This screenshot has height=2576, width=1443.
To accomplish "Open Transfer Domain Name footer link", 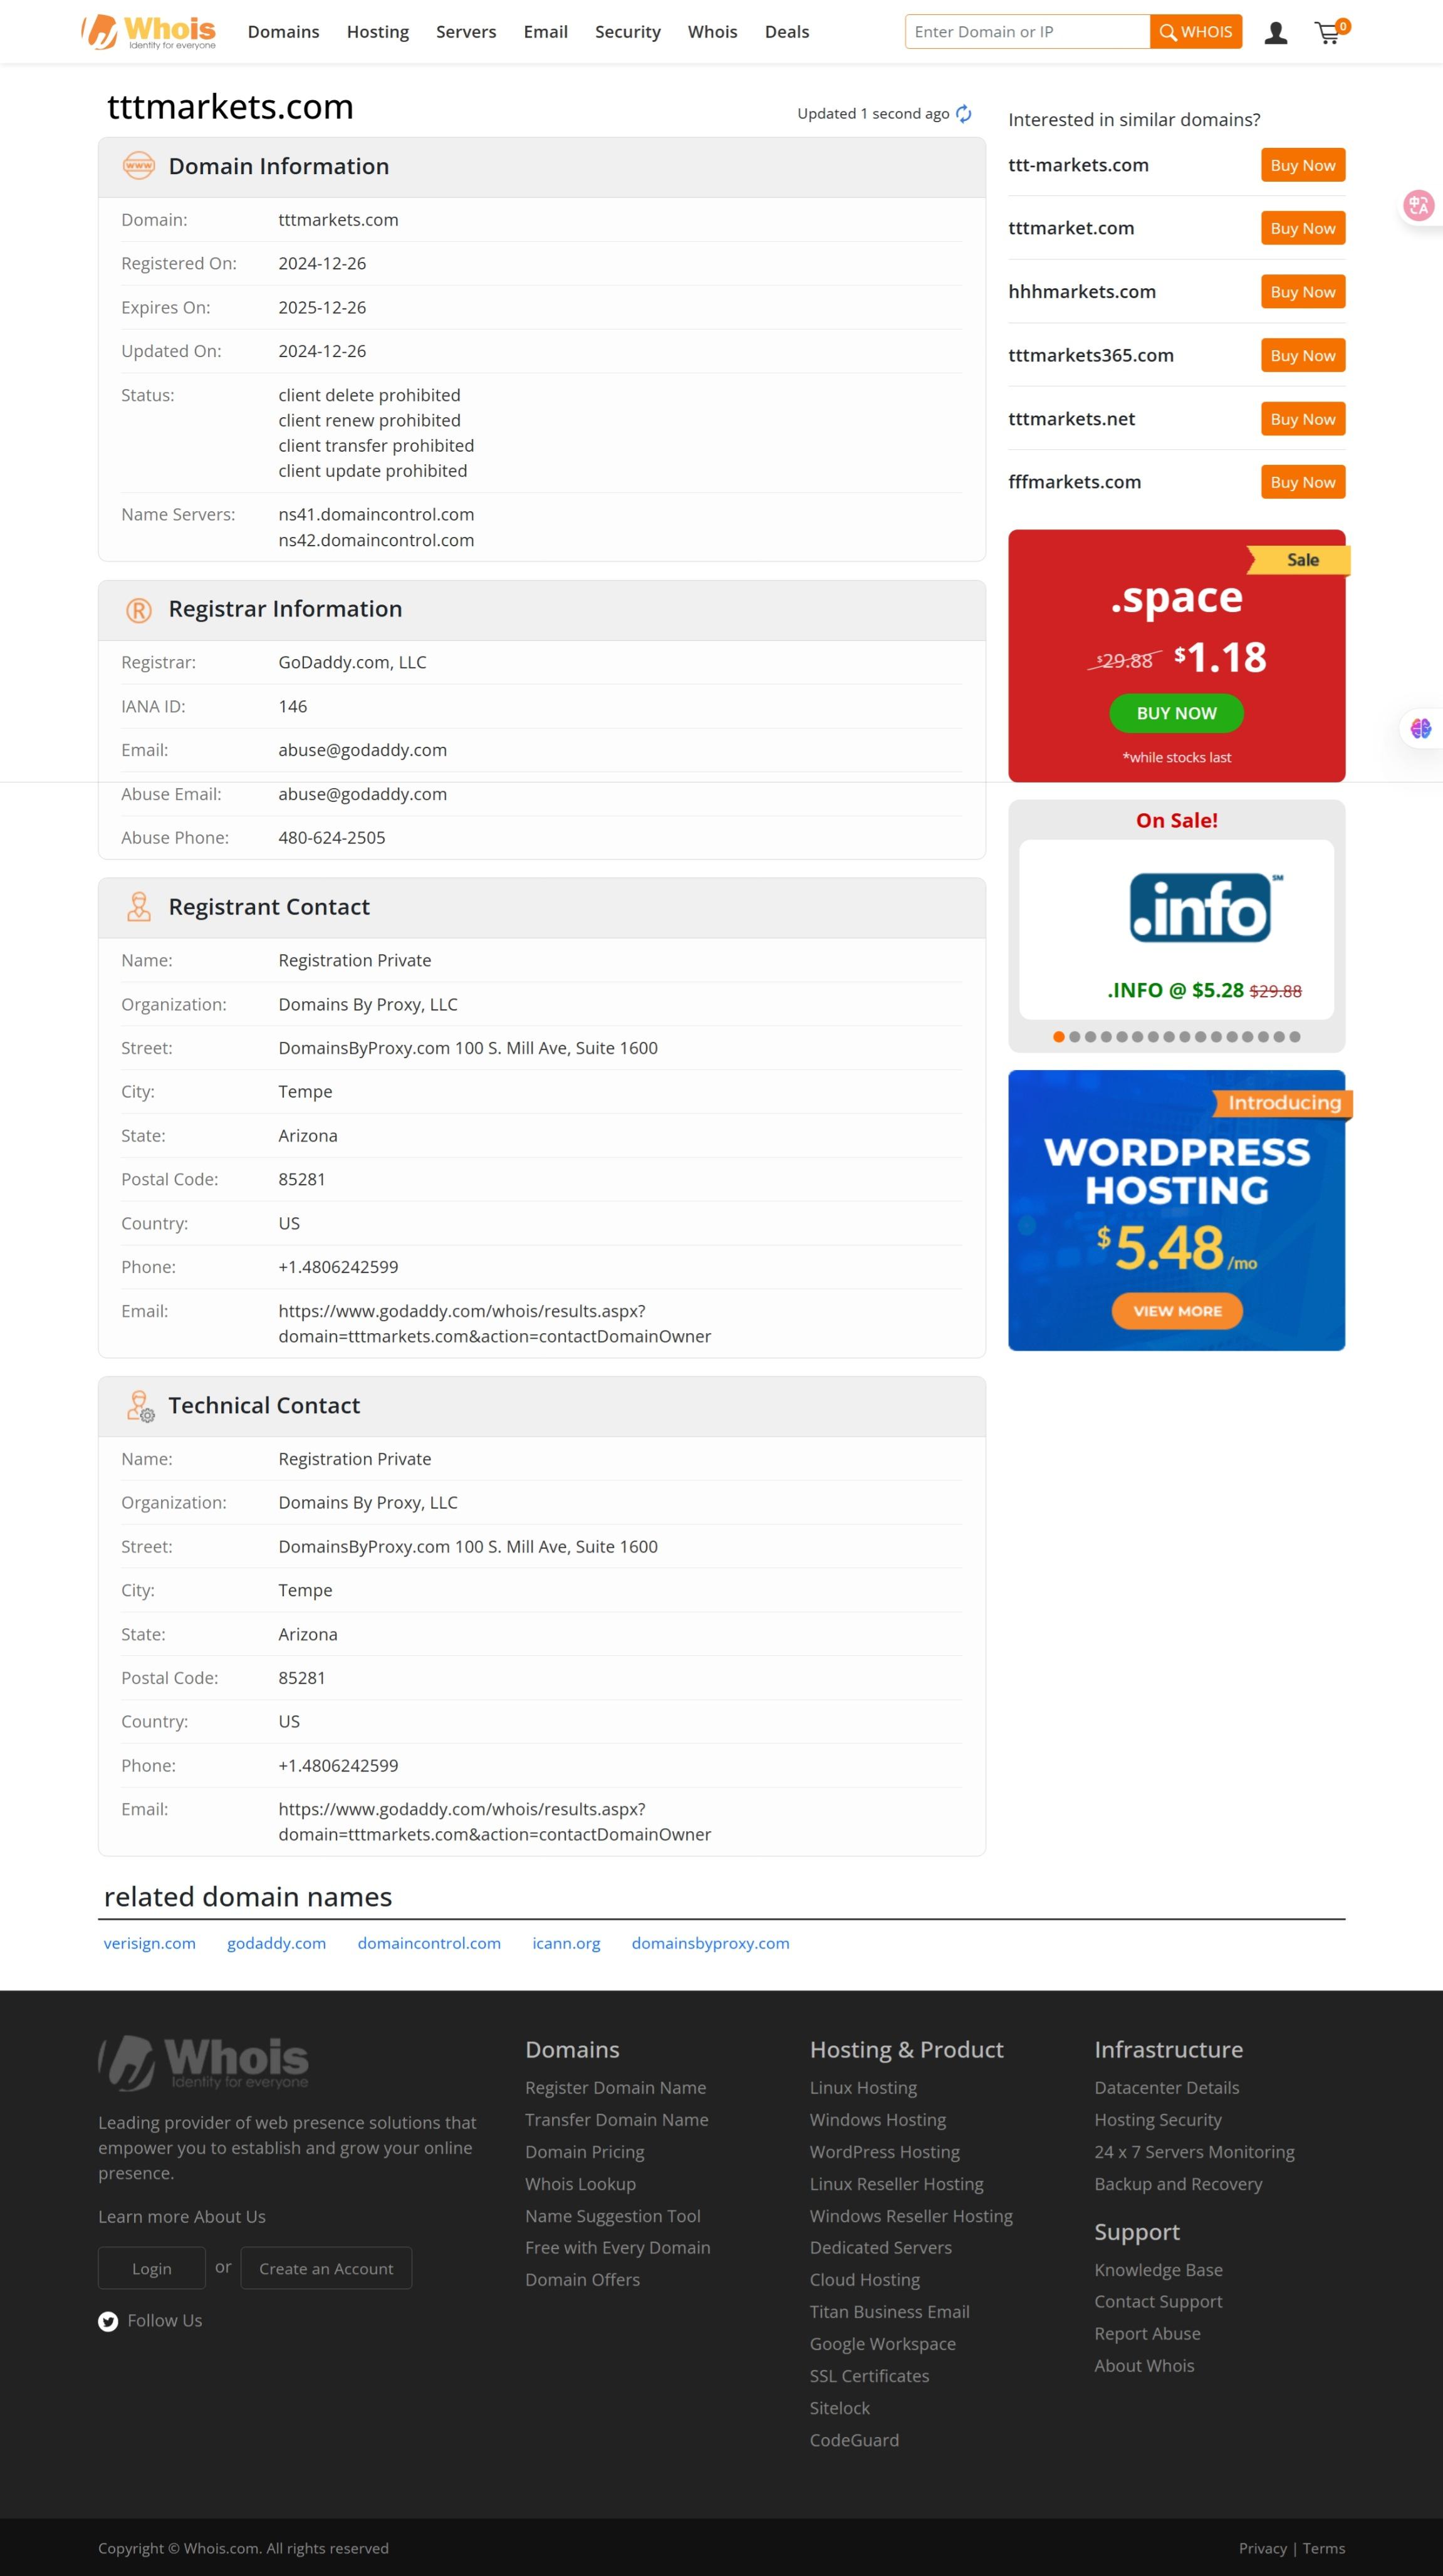I will pos(617,2120).
